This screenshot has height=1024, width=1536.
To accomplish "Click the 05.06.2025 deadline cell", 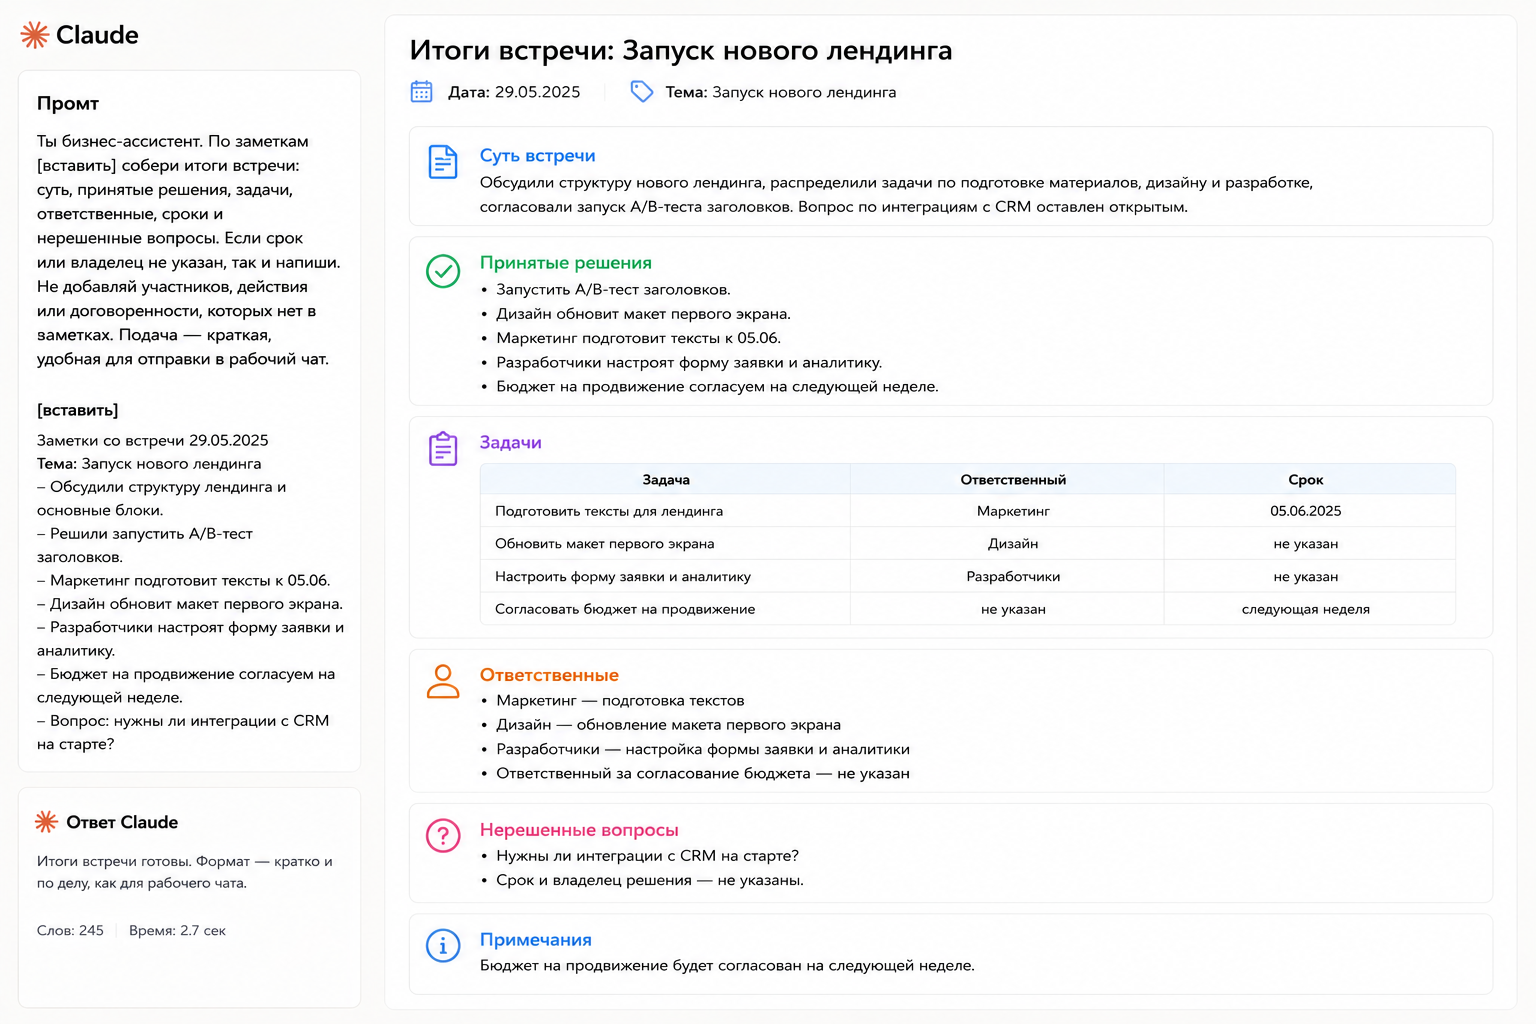I will pyautogui.click(x=1306, y=511).
